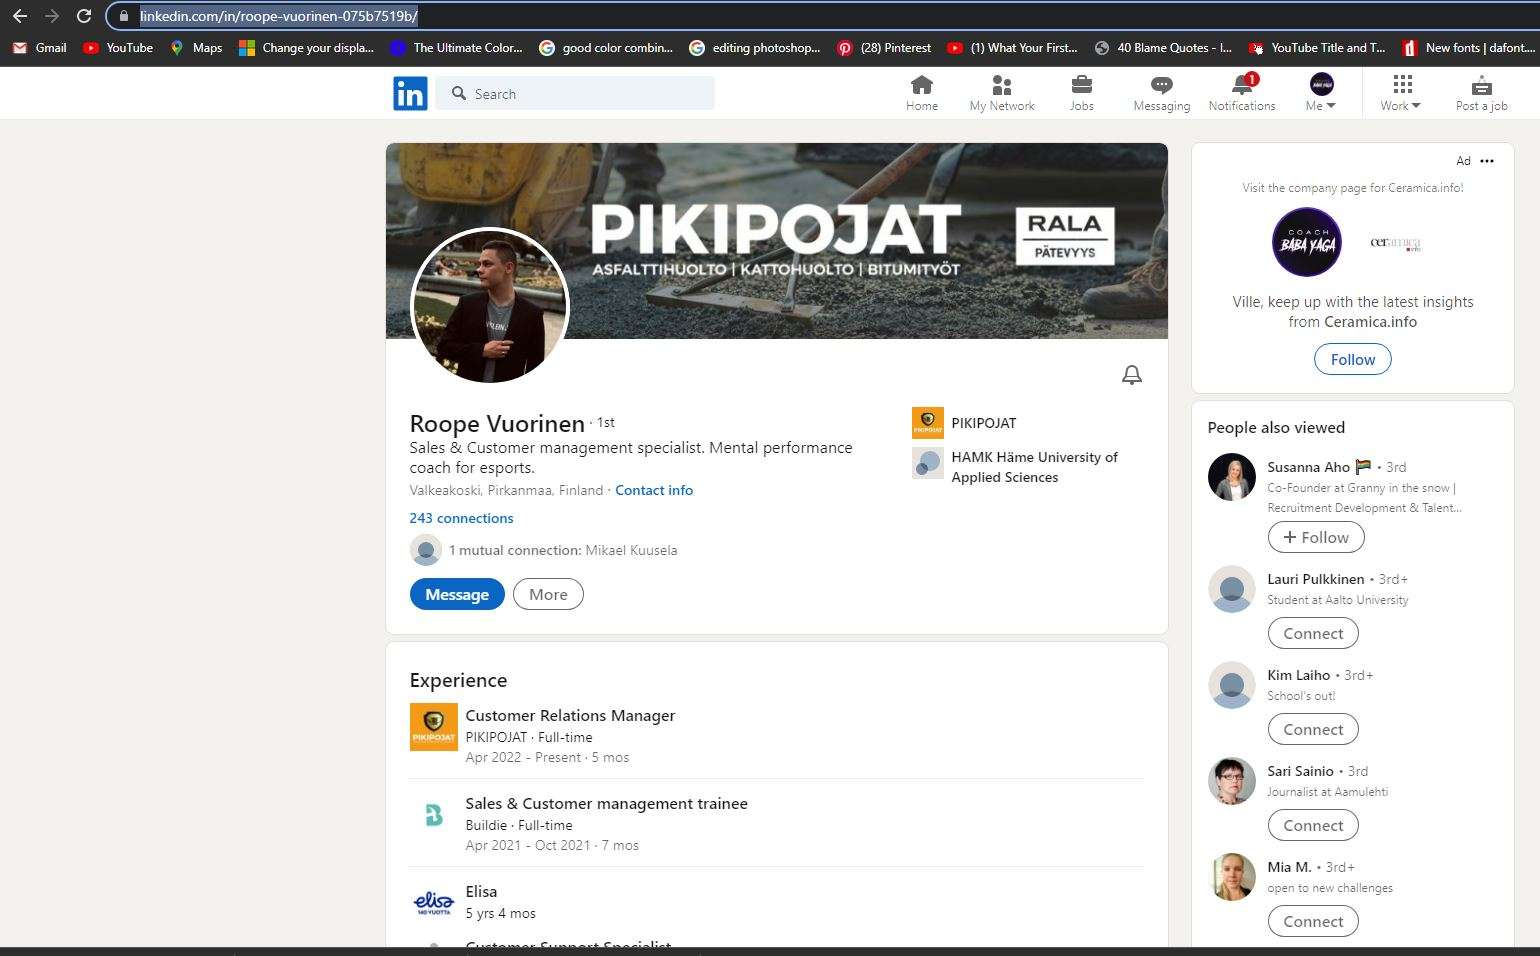Open Contact info link

pyautogui.click(x=654, y=490)
